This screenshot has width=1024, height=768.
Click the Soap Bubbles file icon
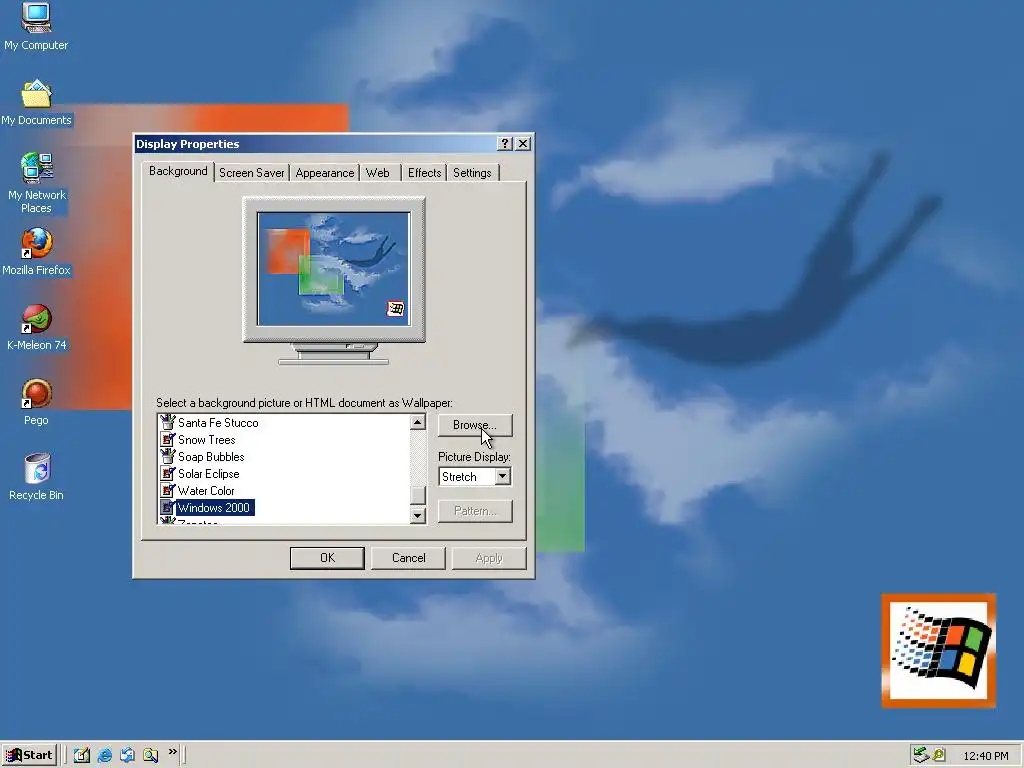[168, 456]
